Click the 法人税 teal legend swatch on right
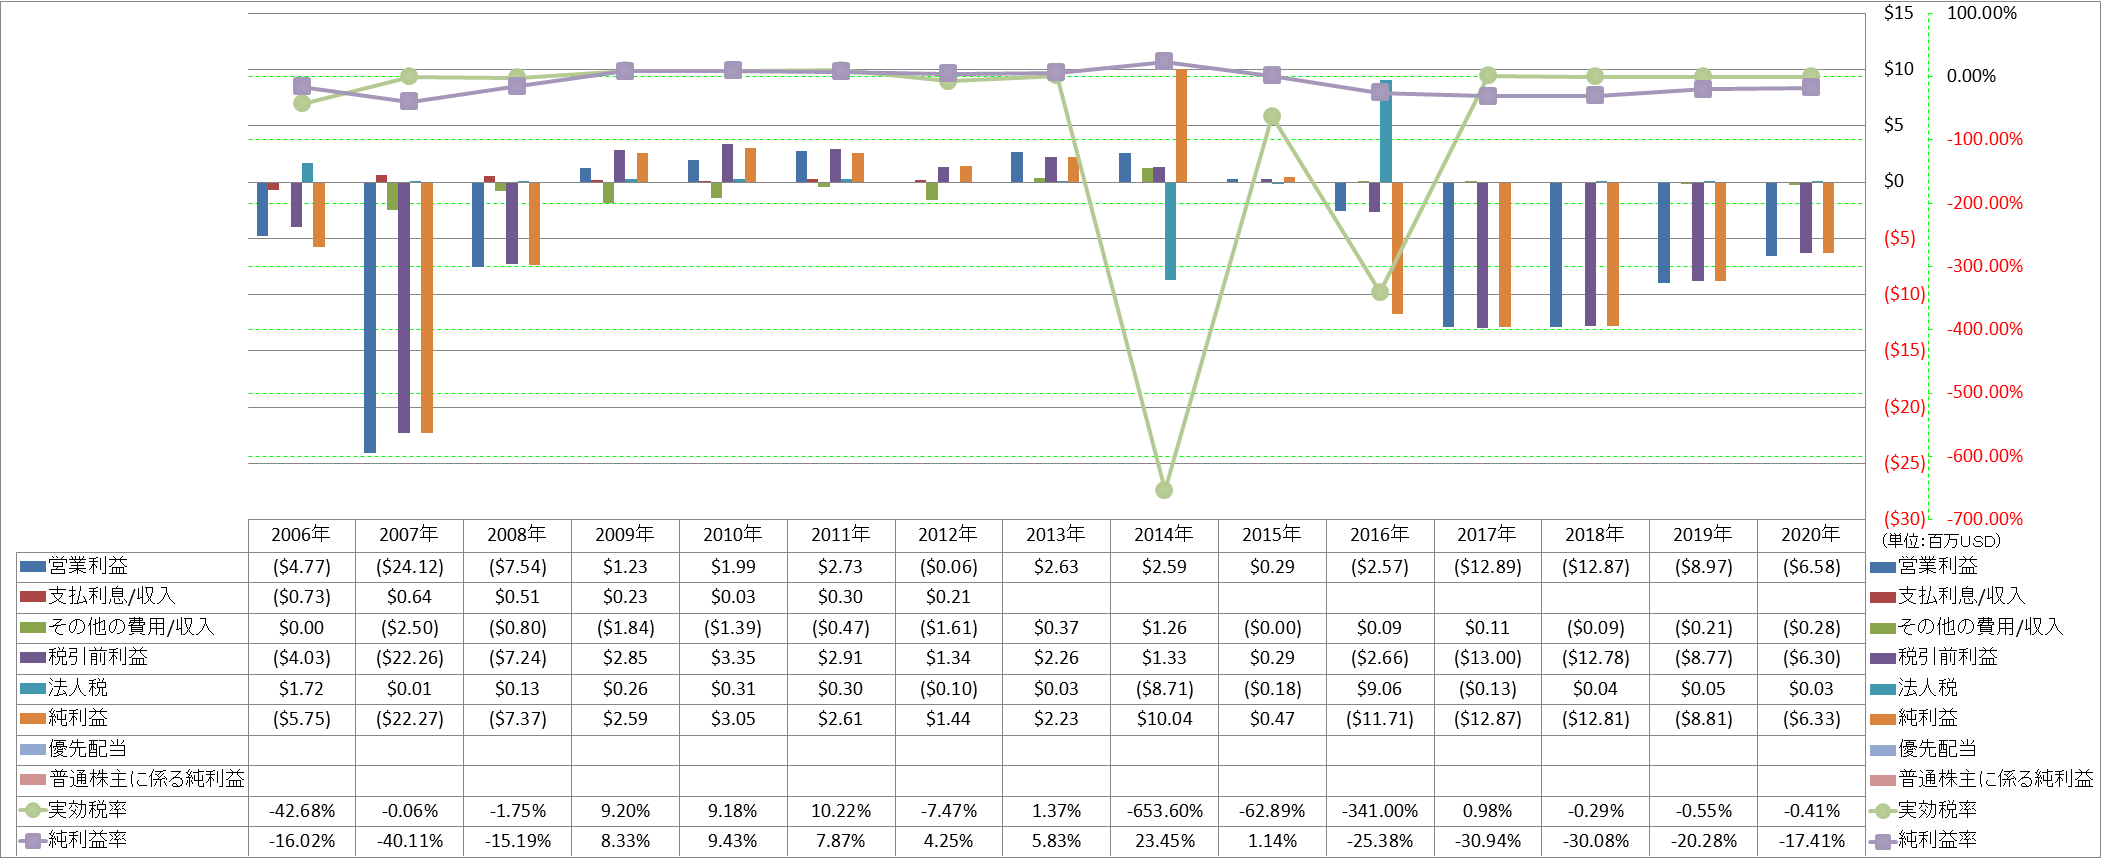The image size is (2101, 858). pyautogui.click(x=1883, y=688)
